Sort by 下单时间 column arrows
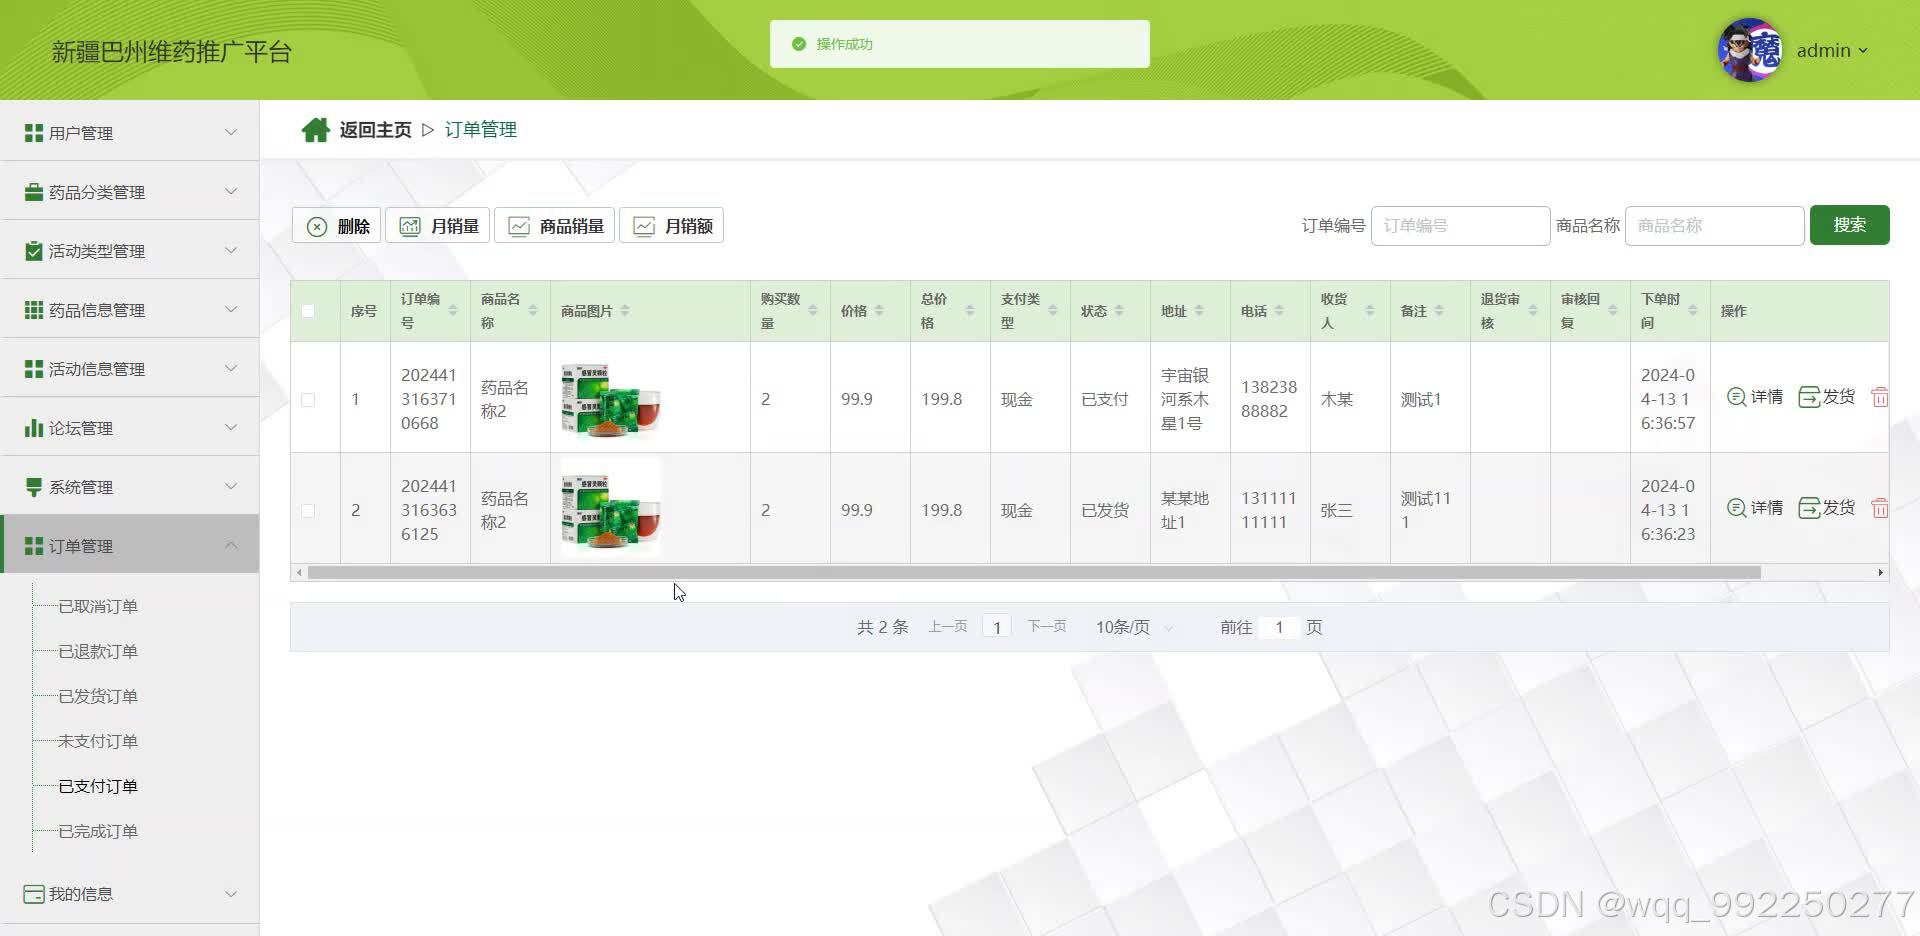1920x936 pixels. [1693, 311]
